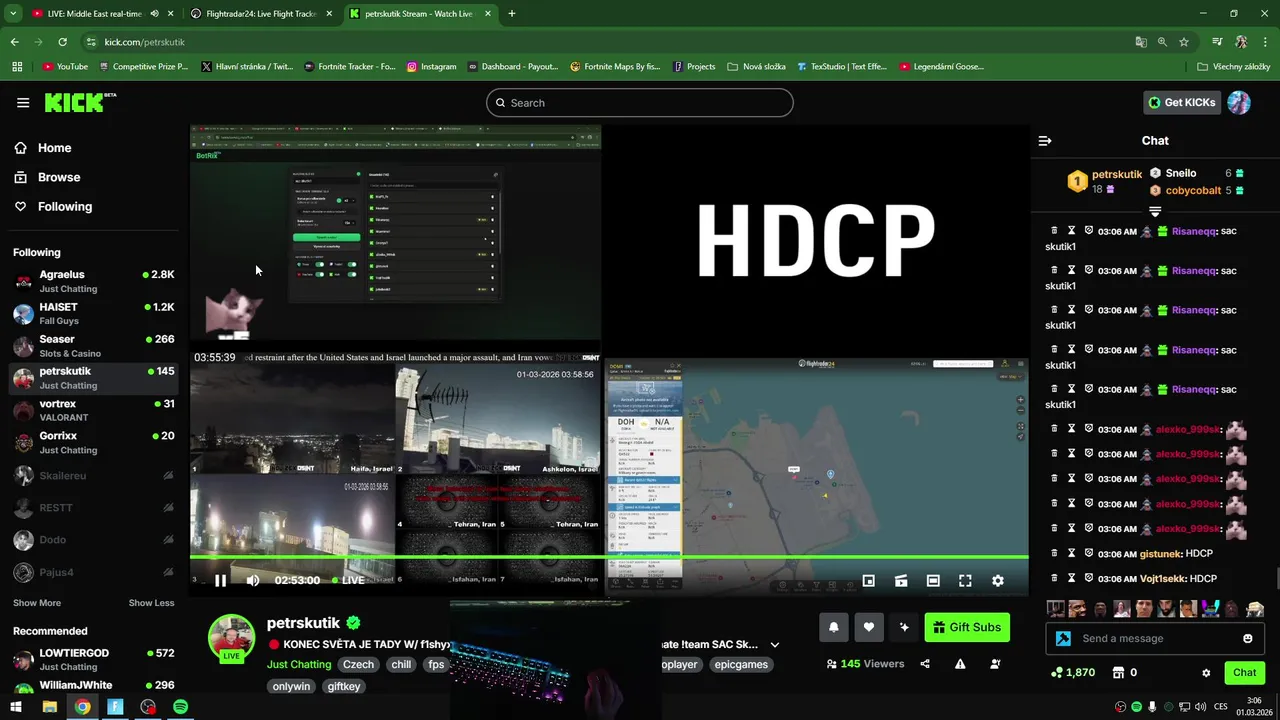Click the Gift Subs button
Viewport: 1280px width, 720px height.
967,627
